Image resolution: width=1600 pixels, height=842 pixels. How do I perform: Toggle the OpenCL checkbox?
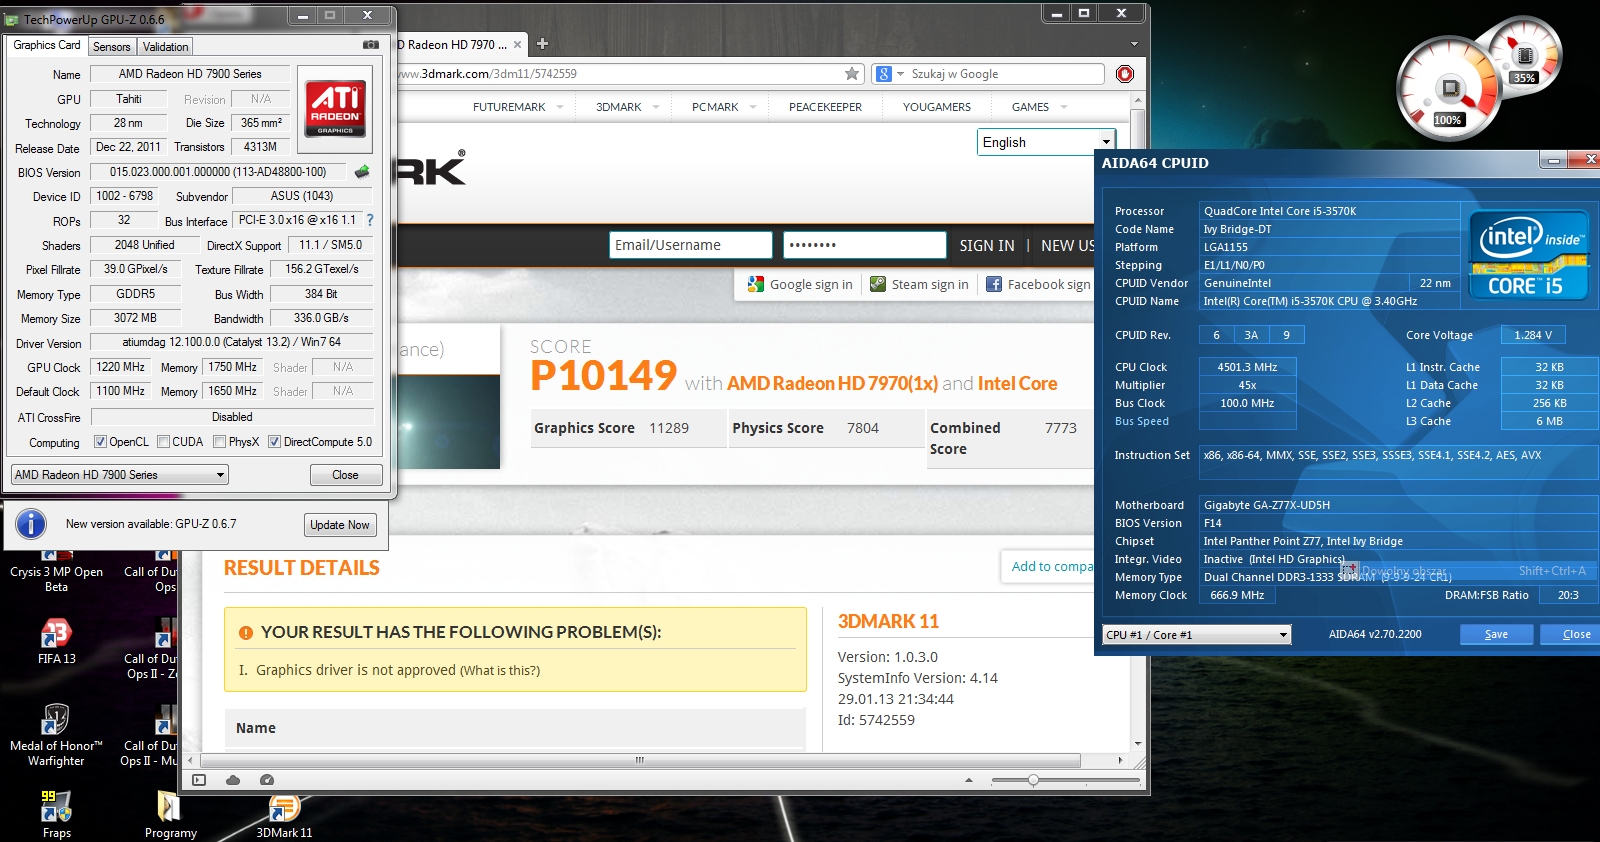tap(100, 442)
